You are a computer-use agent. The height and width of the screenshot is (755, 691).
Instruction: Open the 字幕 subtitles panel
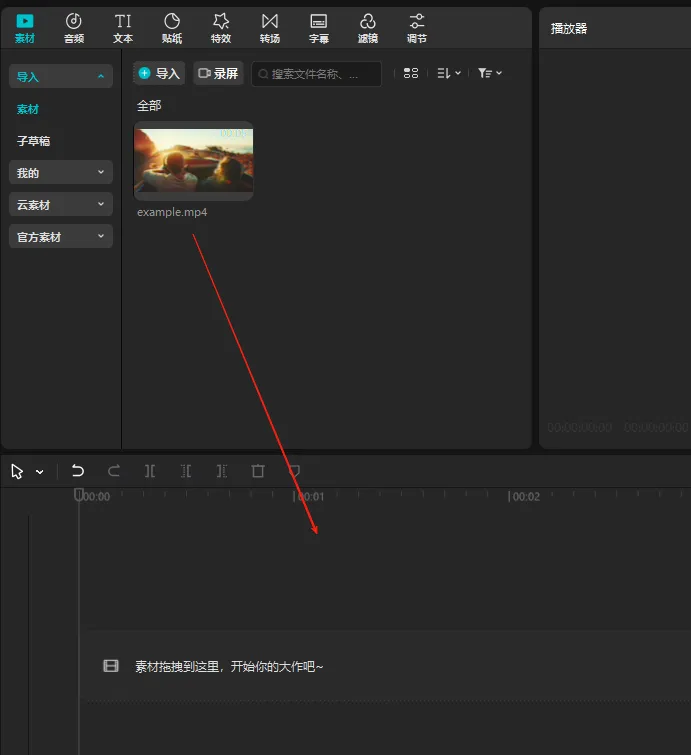(319, 28)
